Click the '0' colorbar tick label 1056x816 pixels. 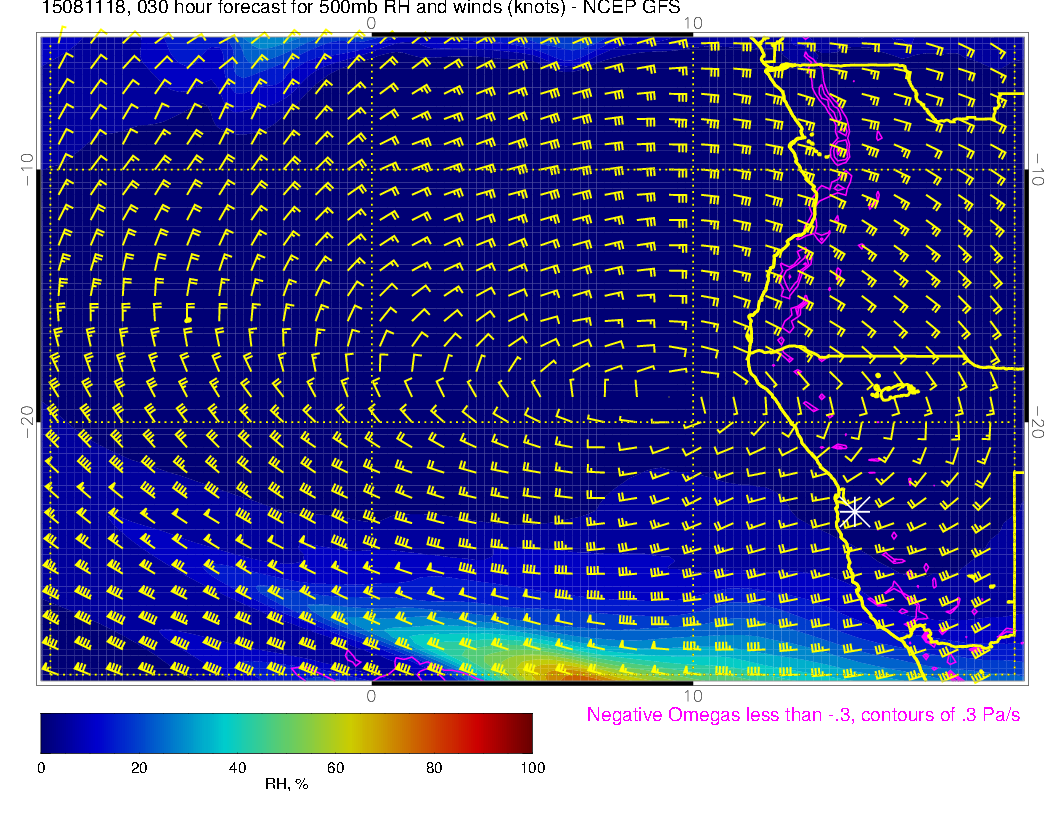41,768
